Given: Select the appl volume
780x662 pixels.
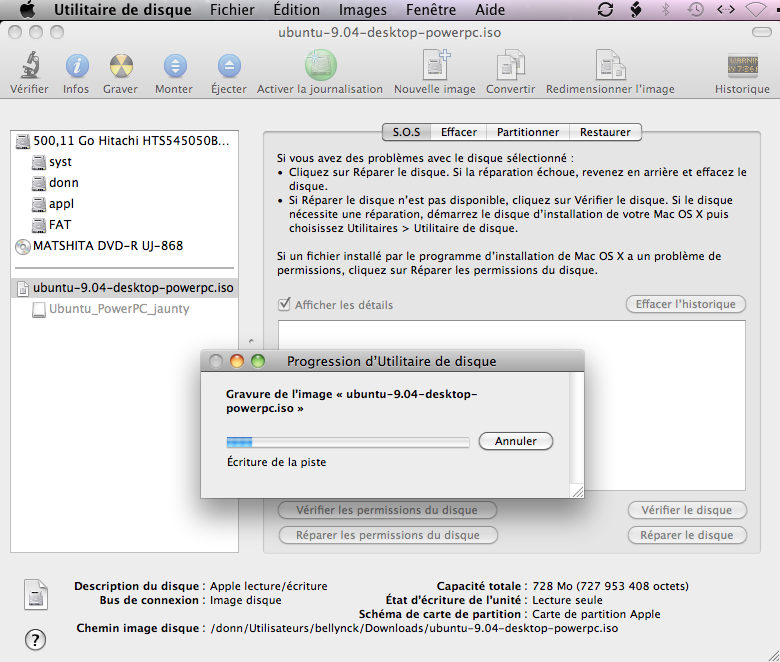Looking at the screenshot, I should pos(124,204).
